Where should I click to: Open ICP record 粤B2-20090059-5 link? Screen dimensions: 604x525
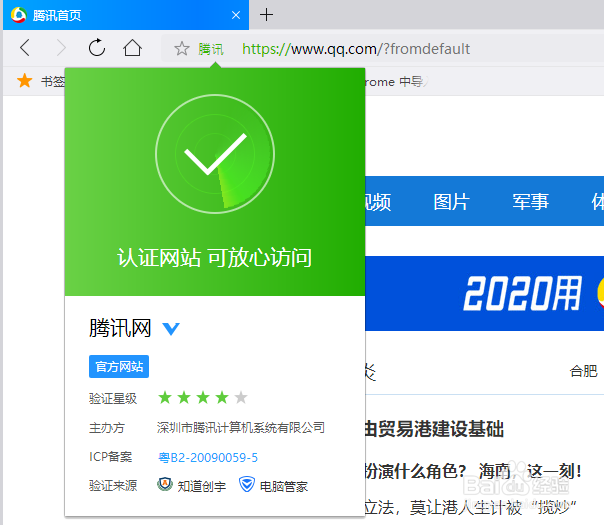point(208,458)
